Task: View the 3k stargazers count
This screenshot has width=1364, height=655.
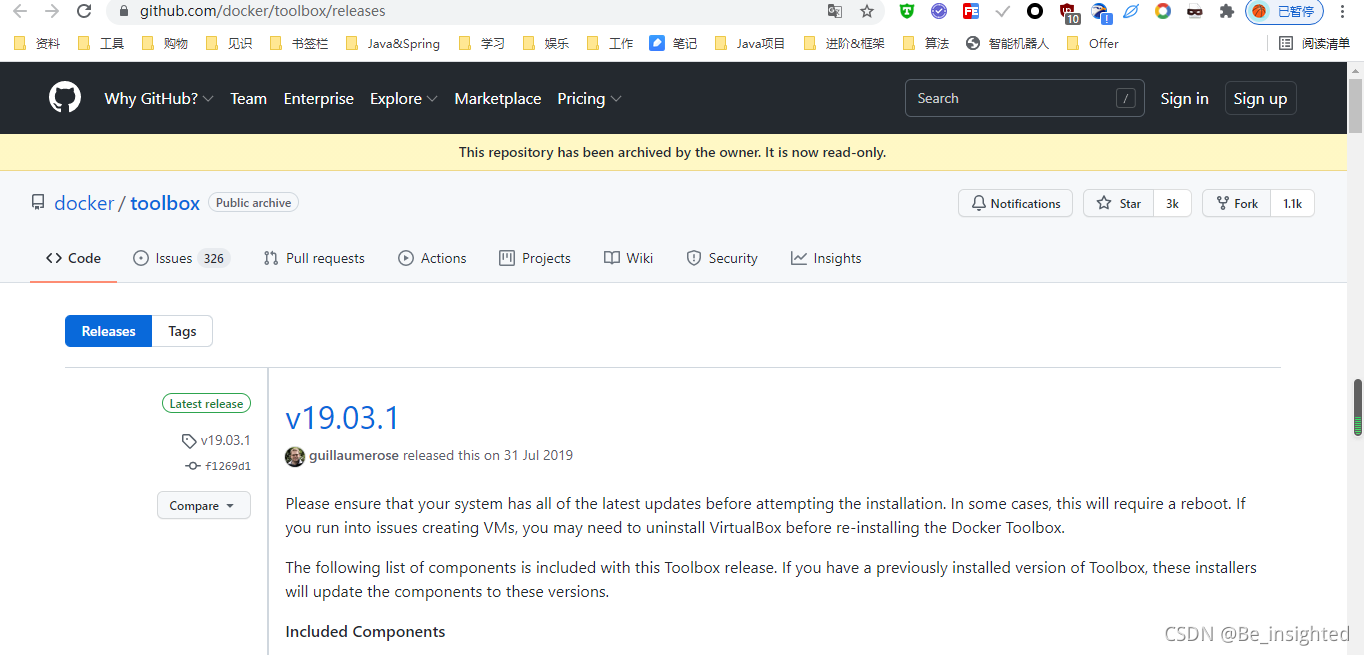Action: 1172,203
